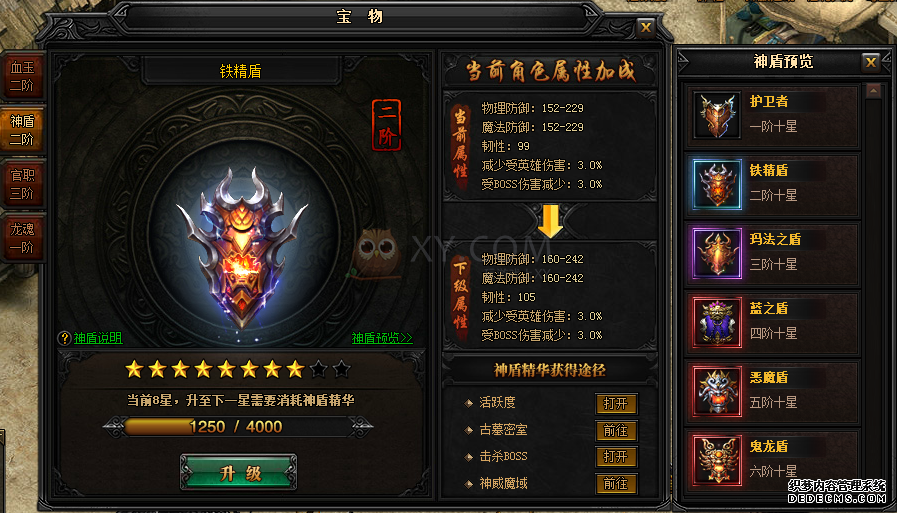Click 打开 button next to 击杀BOSS

click(616, 456)
